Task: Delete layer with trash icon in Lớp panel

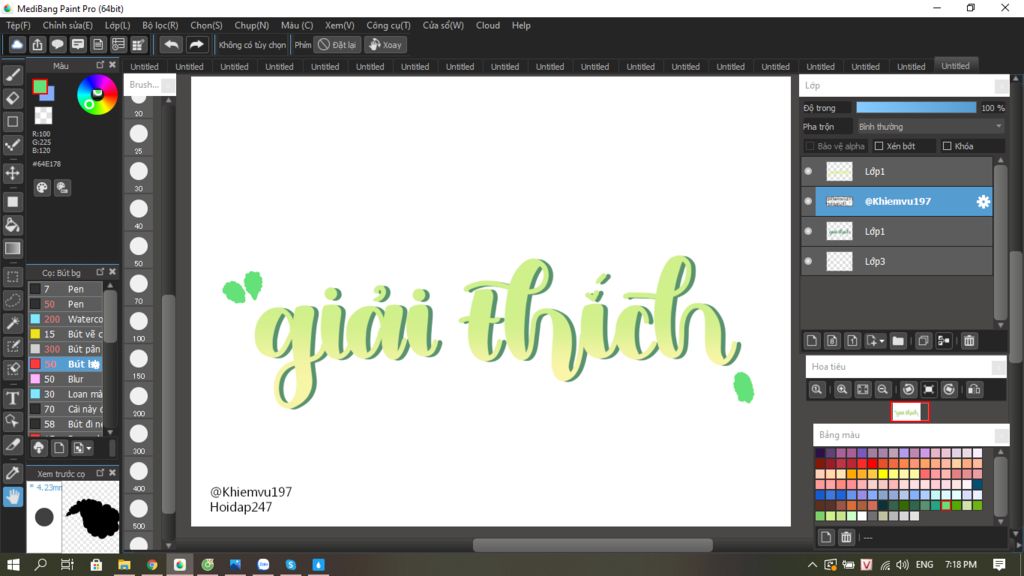Action: (x=969, y=341)
